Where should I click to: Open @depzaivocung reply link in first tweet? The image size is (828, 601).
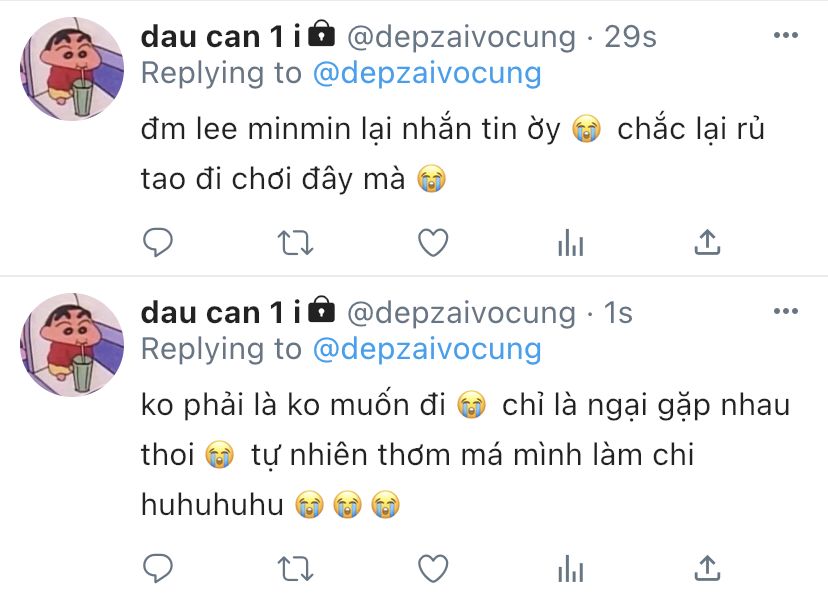(427, 73)
